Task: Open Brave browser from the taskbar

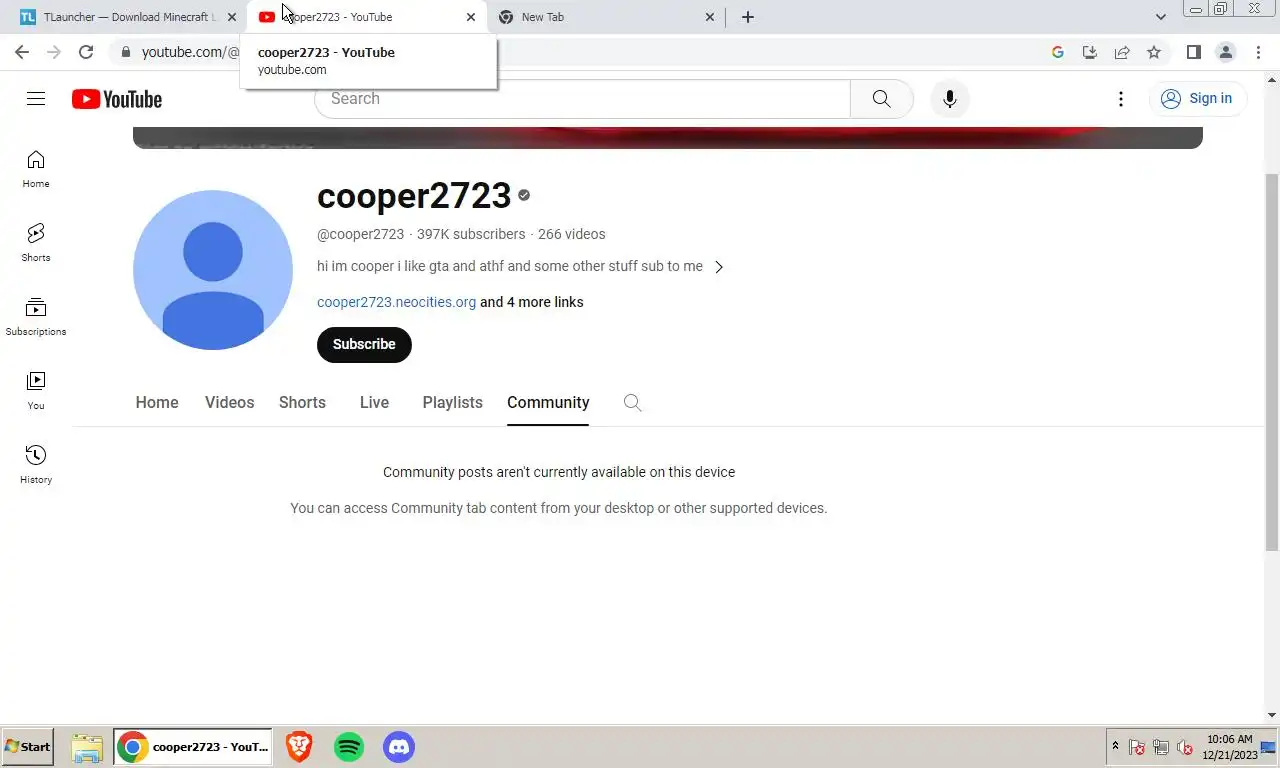Action: click(x=299, y=747)
